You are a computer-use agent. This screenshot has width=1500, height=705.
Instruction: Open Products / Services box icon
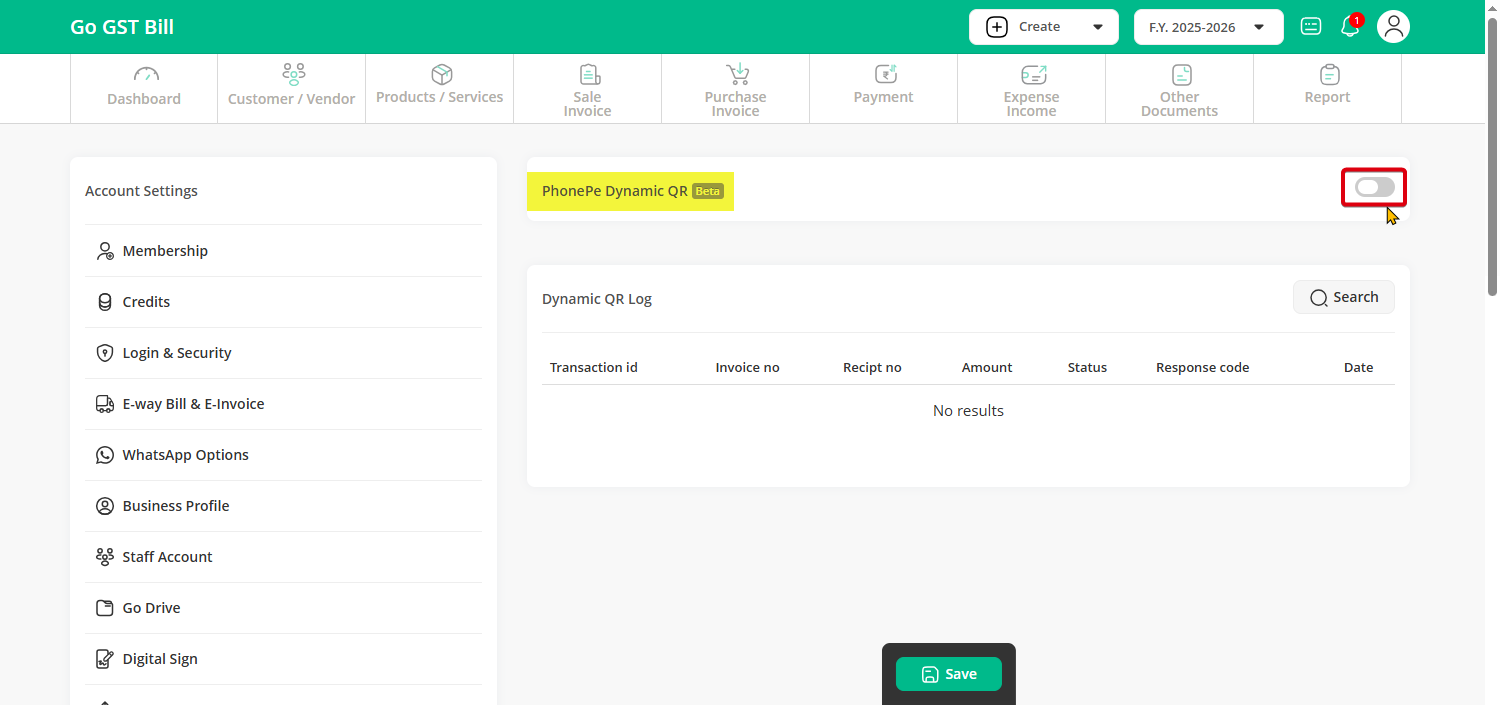tap(441, 75)
